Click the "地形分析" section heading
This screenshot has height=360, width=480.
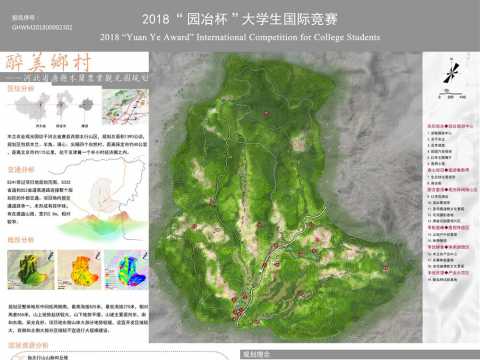[x=21, y=240]
